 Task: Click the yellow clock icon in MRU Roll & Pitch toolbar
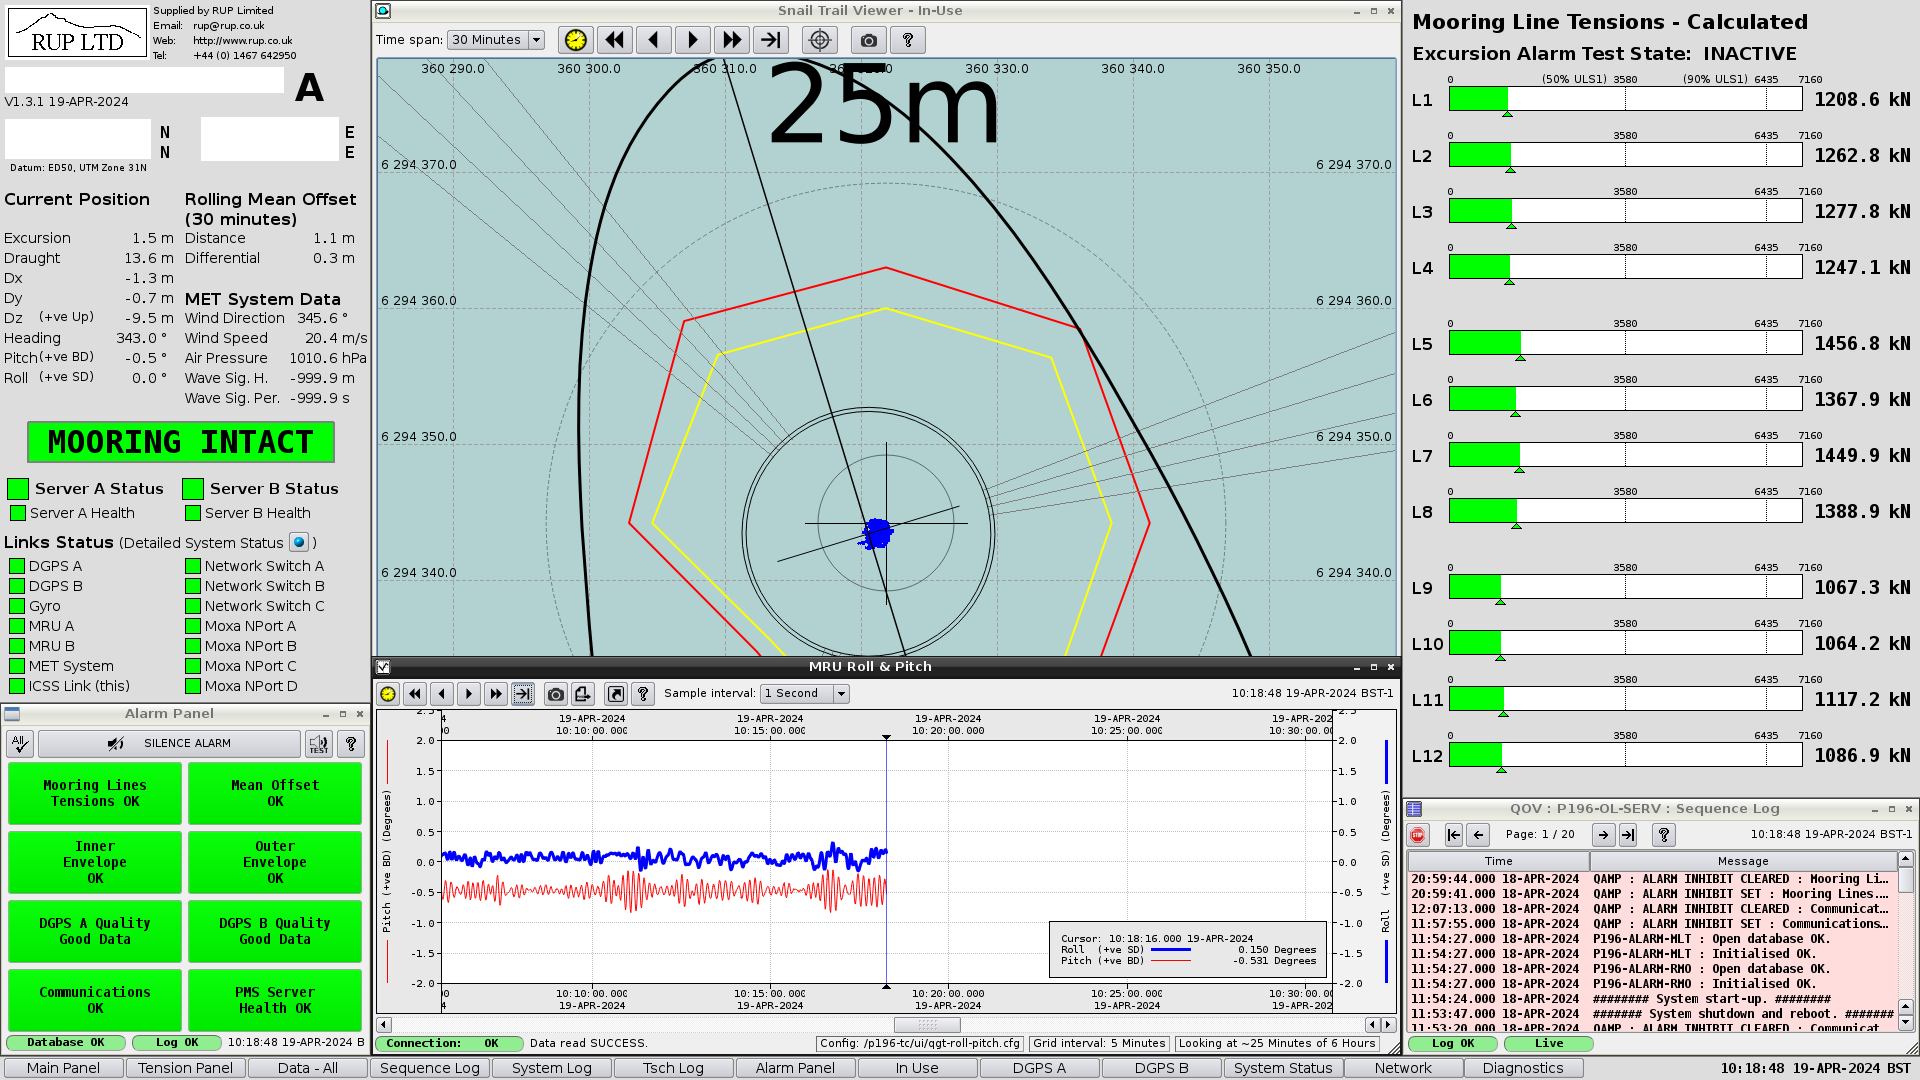tap(387, 693)
